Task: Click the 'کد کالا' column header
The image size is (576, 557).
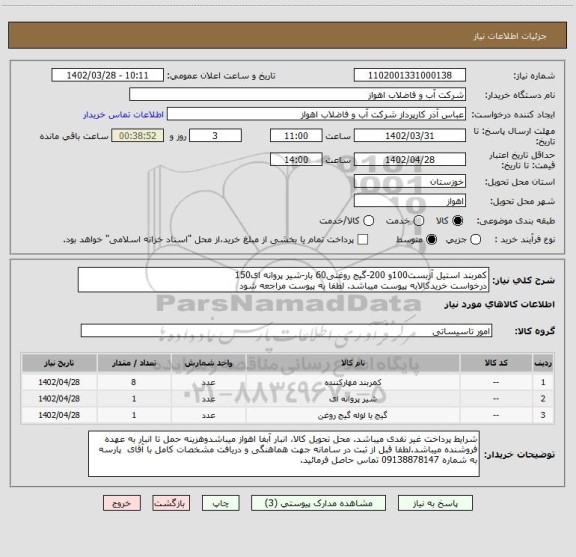Action: pyautogui.click(x=496, y=363)
